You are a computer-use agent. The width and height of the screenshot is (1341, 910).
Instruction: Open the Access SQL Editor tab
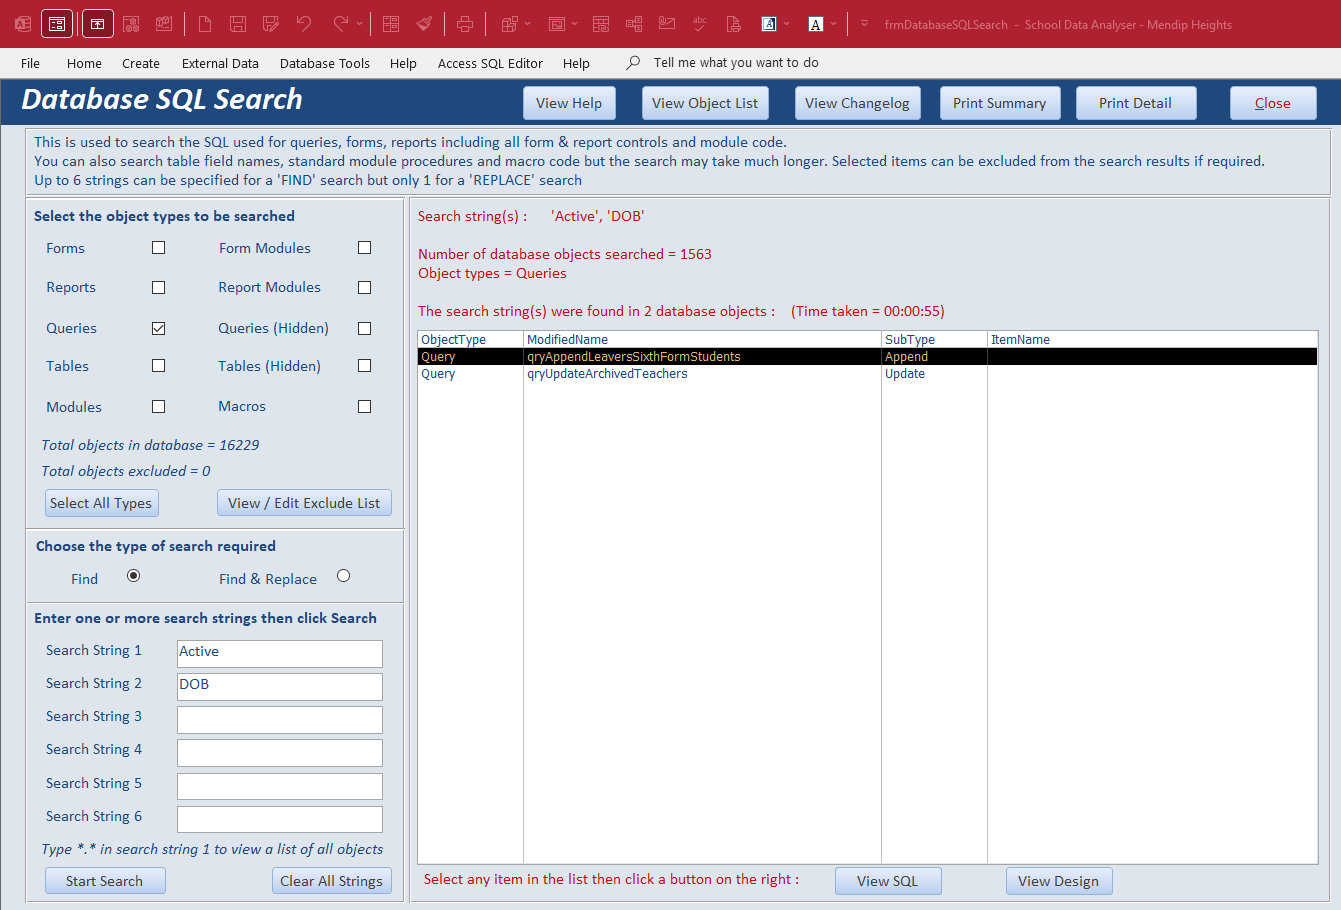click(490, 63)
